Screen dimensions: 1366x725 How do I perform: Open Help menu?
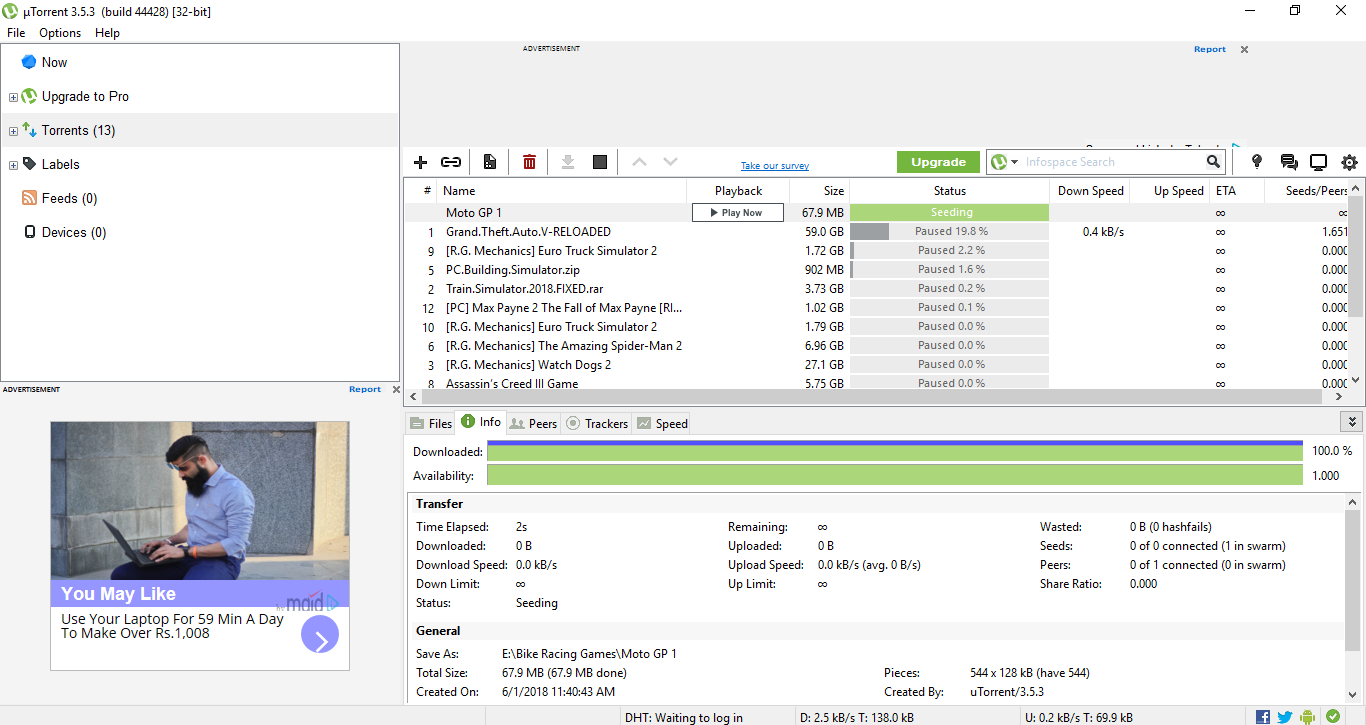click(x=107, y=33)
